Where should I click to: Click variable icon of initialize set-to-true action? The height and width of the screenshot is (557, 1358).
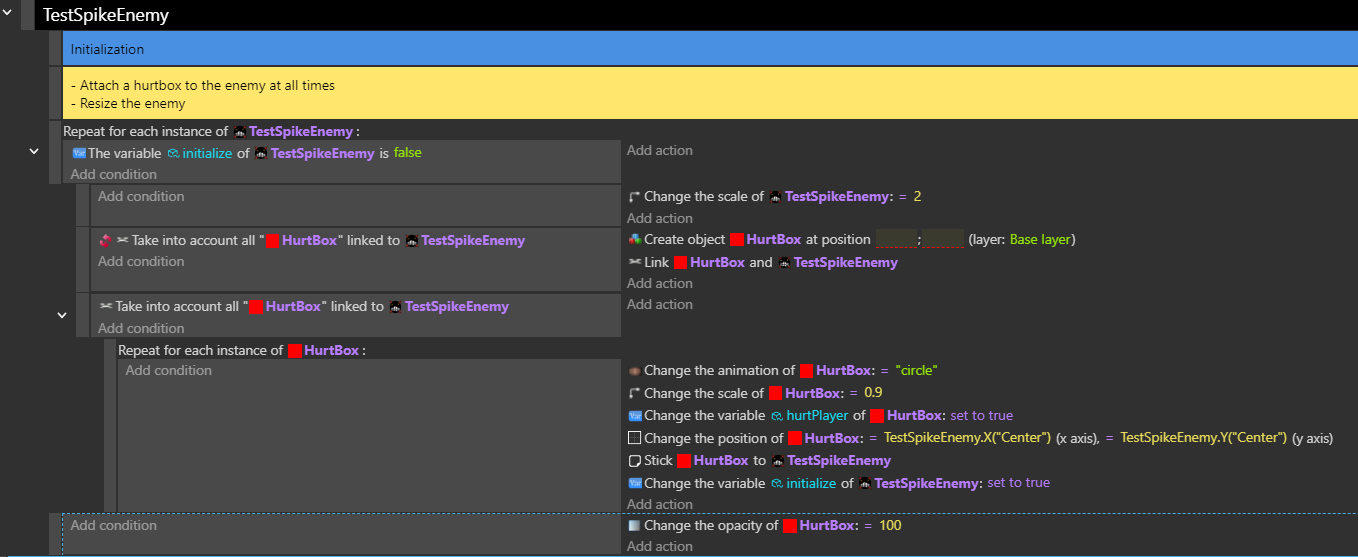click(x=634, y=483)
